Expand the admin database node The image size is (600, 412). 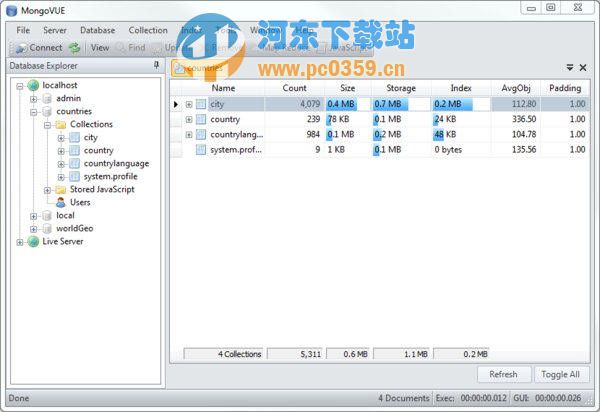pyautogui.click(x=34, y=99)
